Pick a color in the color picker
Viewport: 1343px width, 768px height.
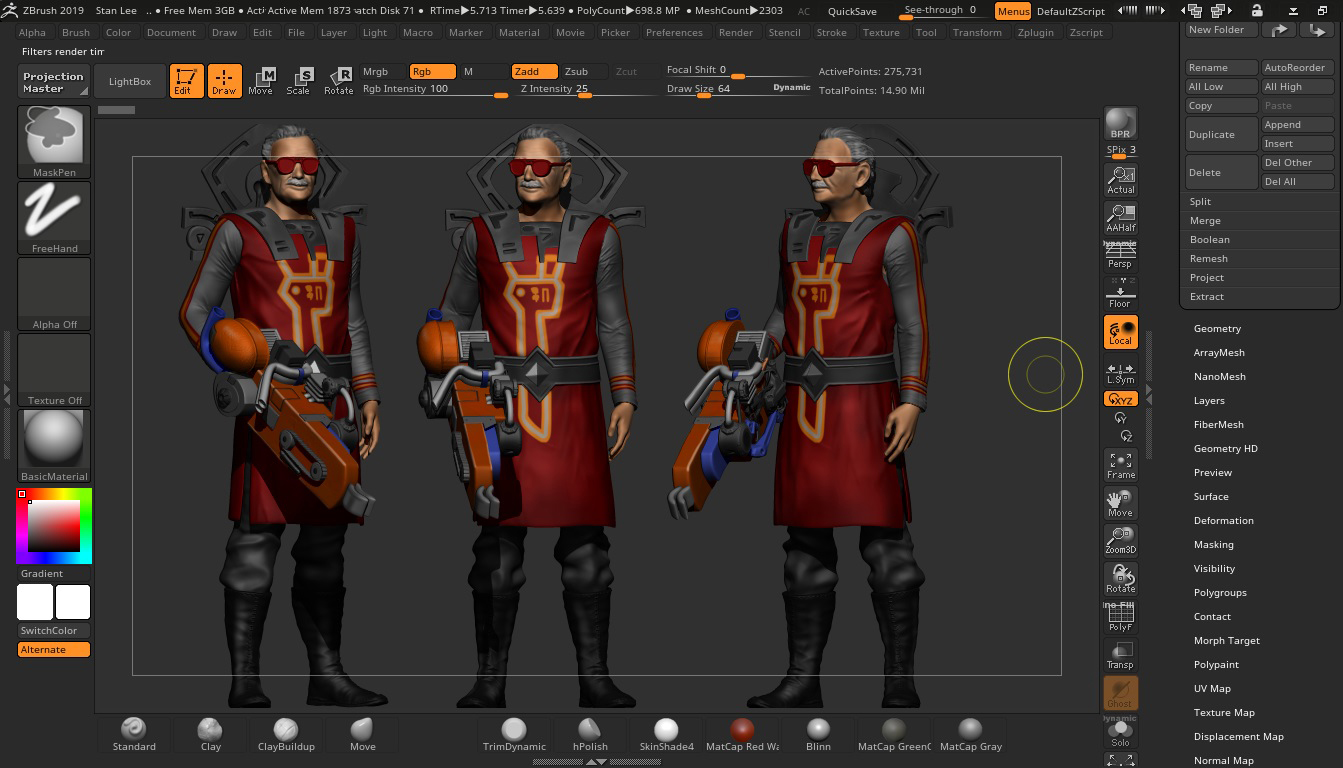[54, 525]
